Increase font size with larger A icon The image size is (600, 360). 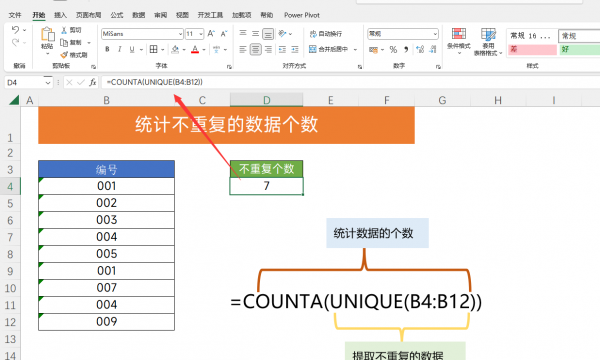click(211, 34)
